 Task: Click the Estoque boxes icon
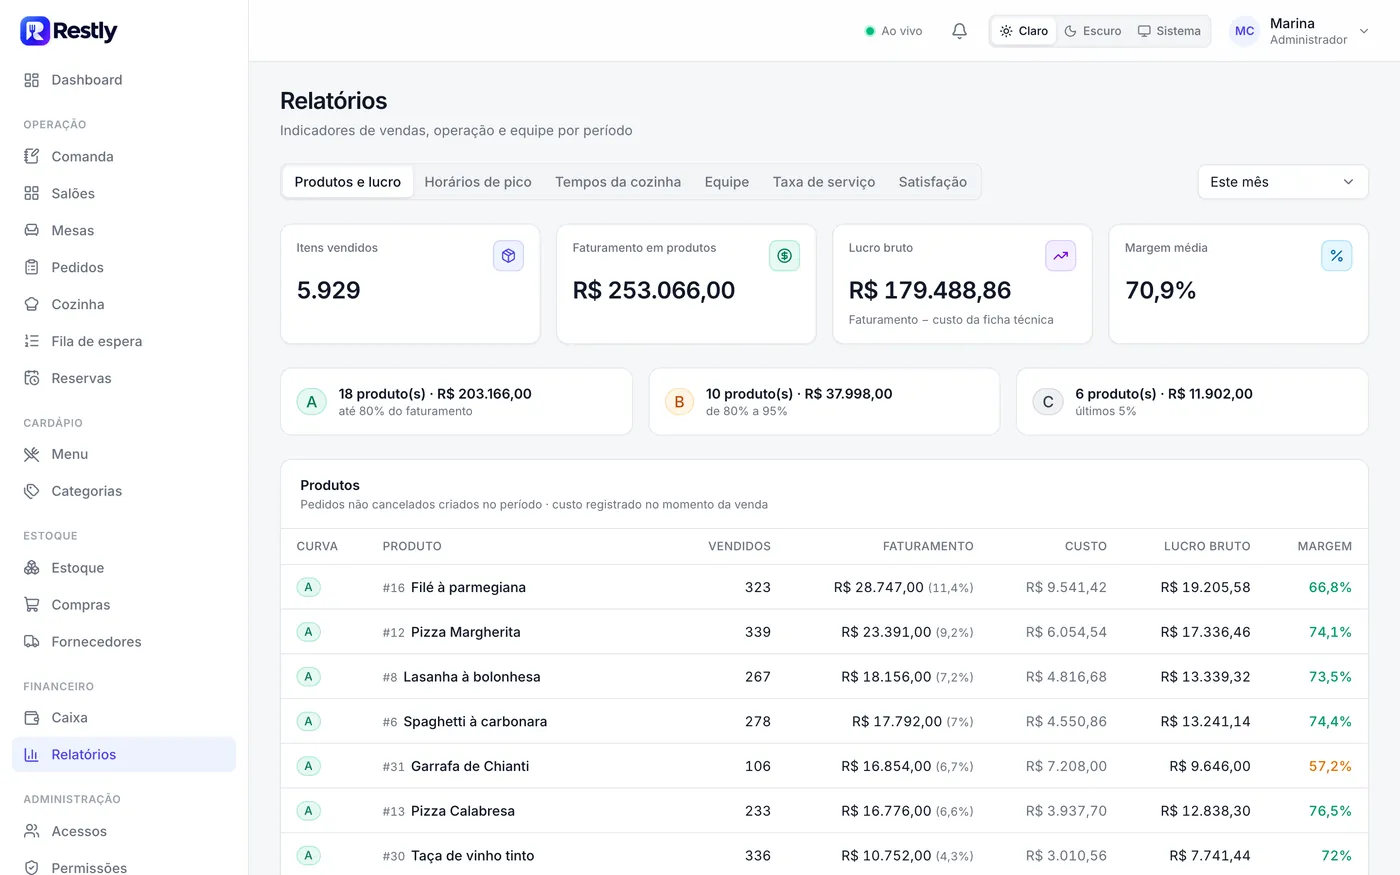point(32,569)
